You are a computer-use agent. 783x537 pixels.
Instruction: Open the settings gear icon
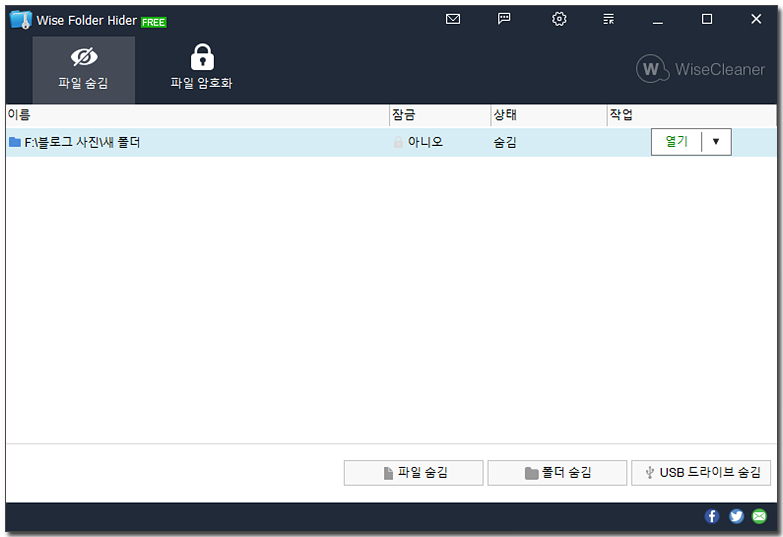(559, 19)
